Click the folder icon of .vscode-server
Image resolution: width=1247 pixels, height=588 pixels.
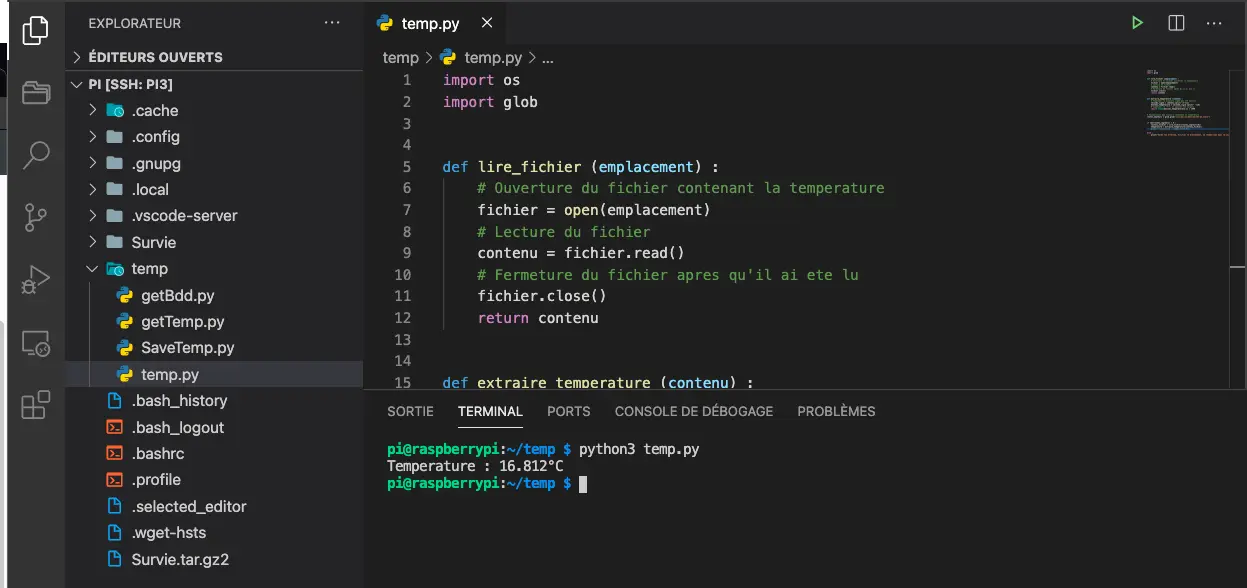[x=115, y=215]
